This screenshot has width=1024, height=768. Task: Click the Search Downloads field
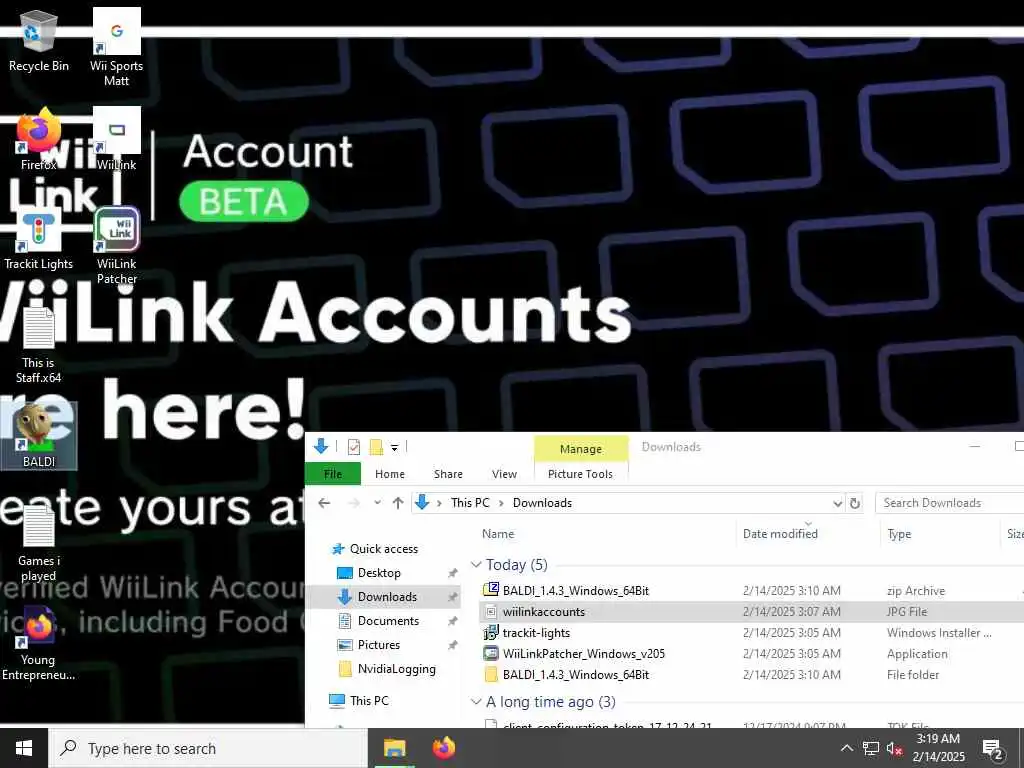(950, 503)
